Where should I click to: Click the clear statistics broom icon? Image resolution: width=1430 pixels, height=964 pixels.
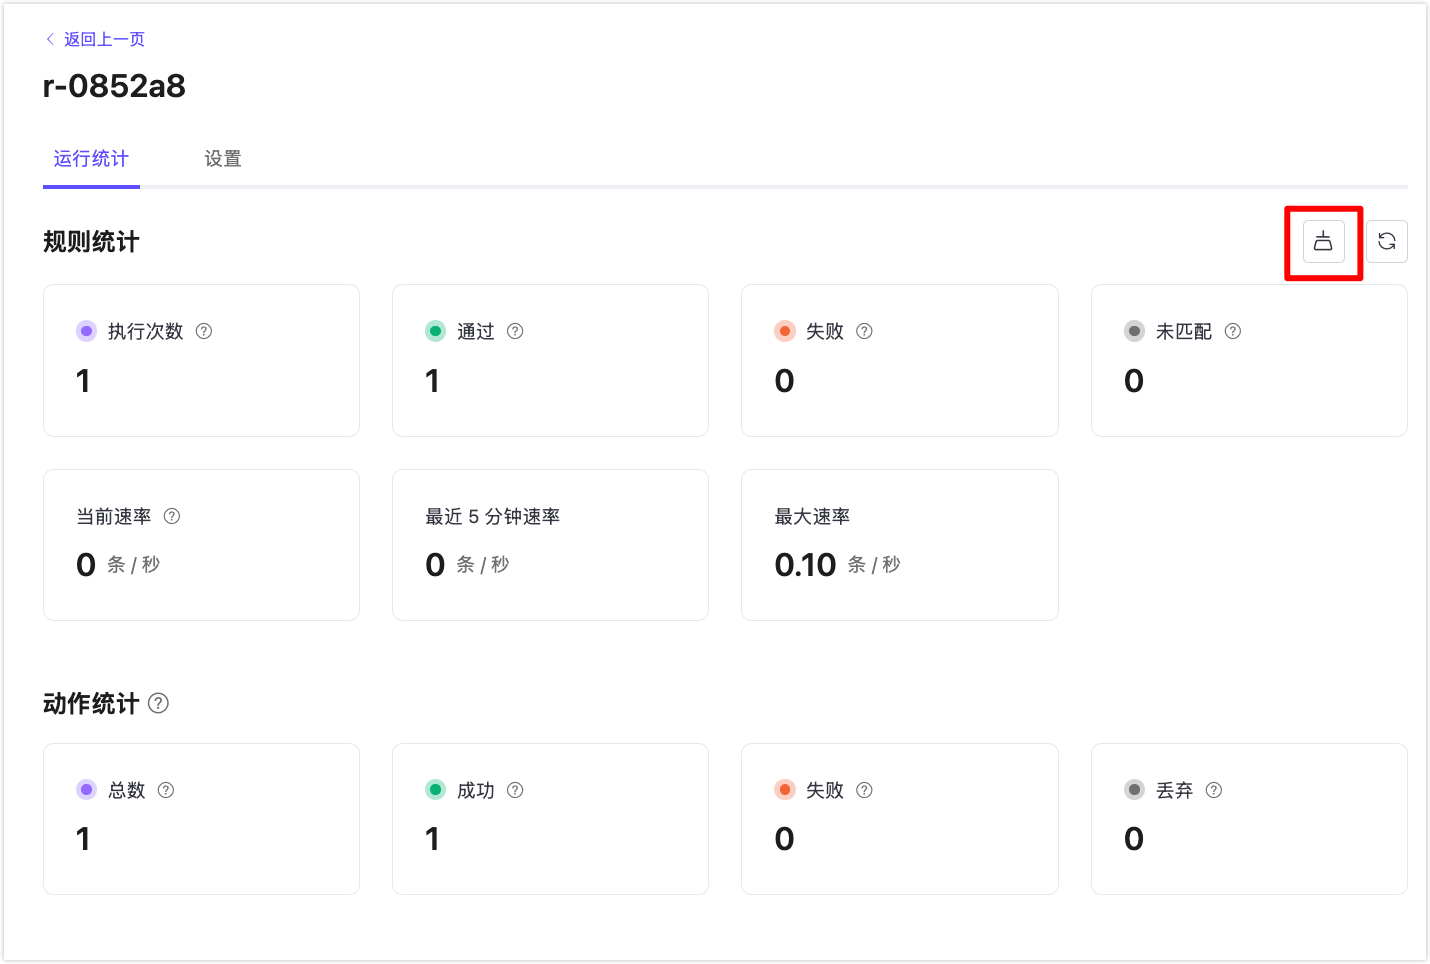pos(1322,241)
